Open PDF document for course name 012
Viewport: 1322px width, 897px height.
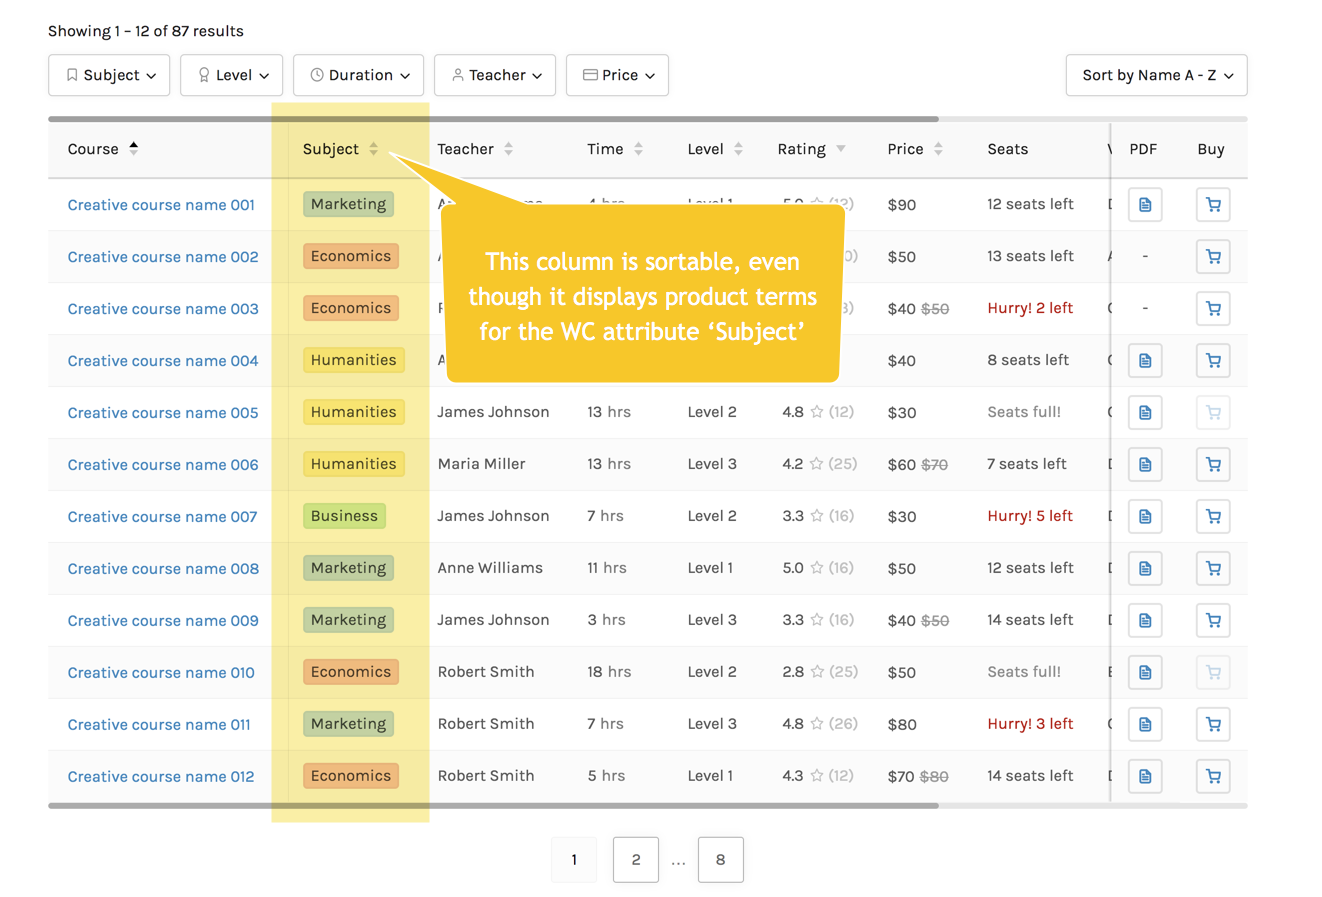1145,777
